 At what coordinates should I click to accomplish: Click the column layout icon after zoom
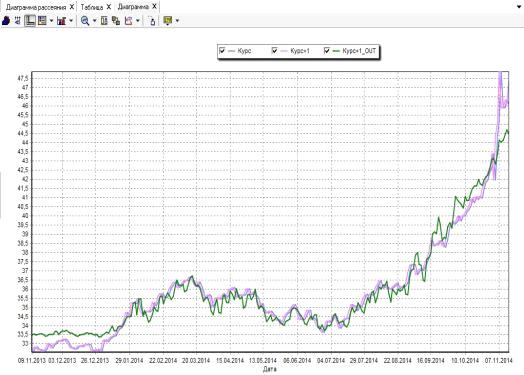(104, 21)
